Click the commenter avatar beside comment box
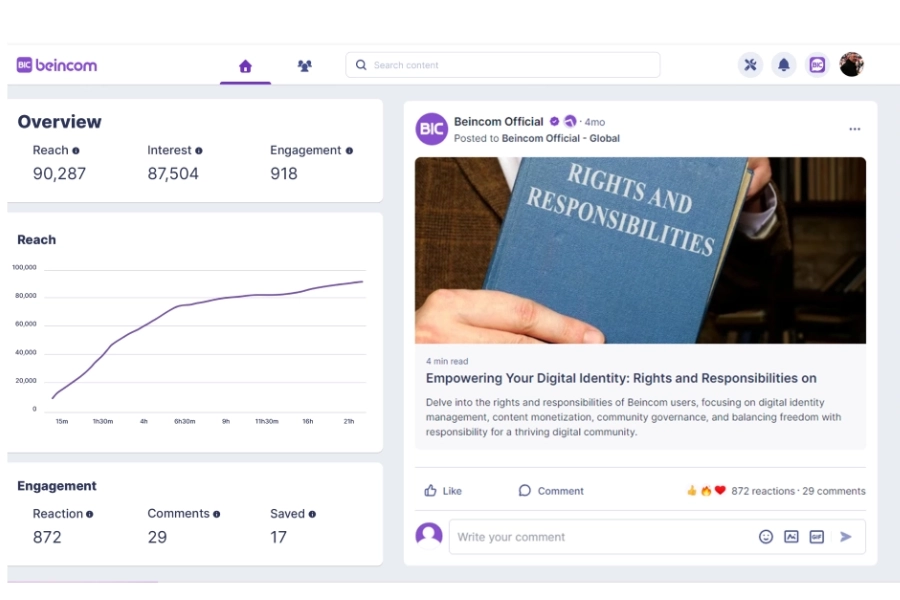Screen dimensions: 900x600 [429, 536]
